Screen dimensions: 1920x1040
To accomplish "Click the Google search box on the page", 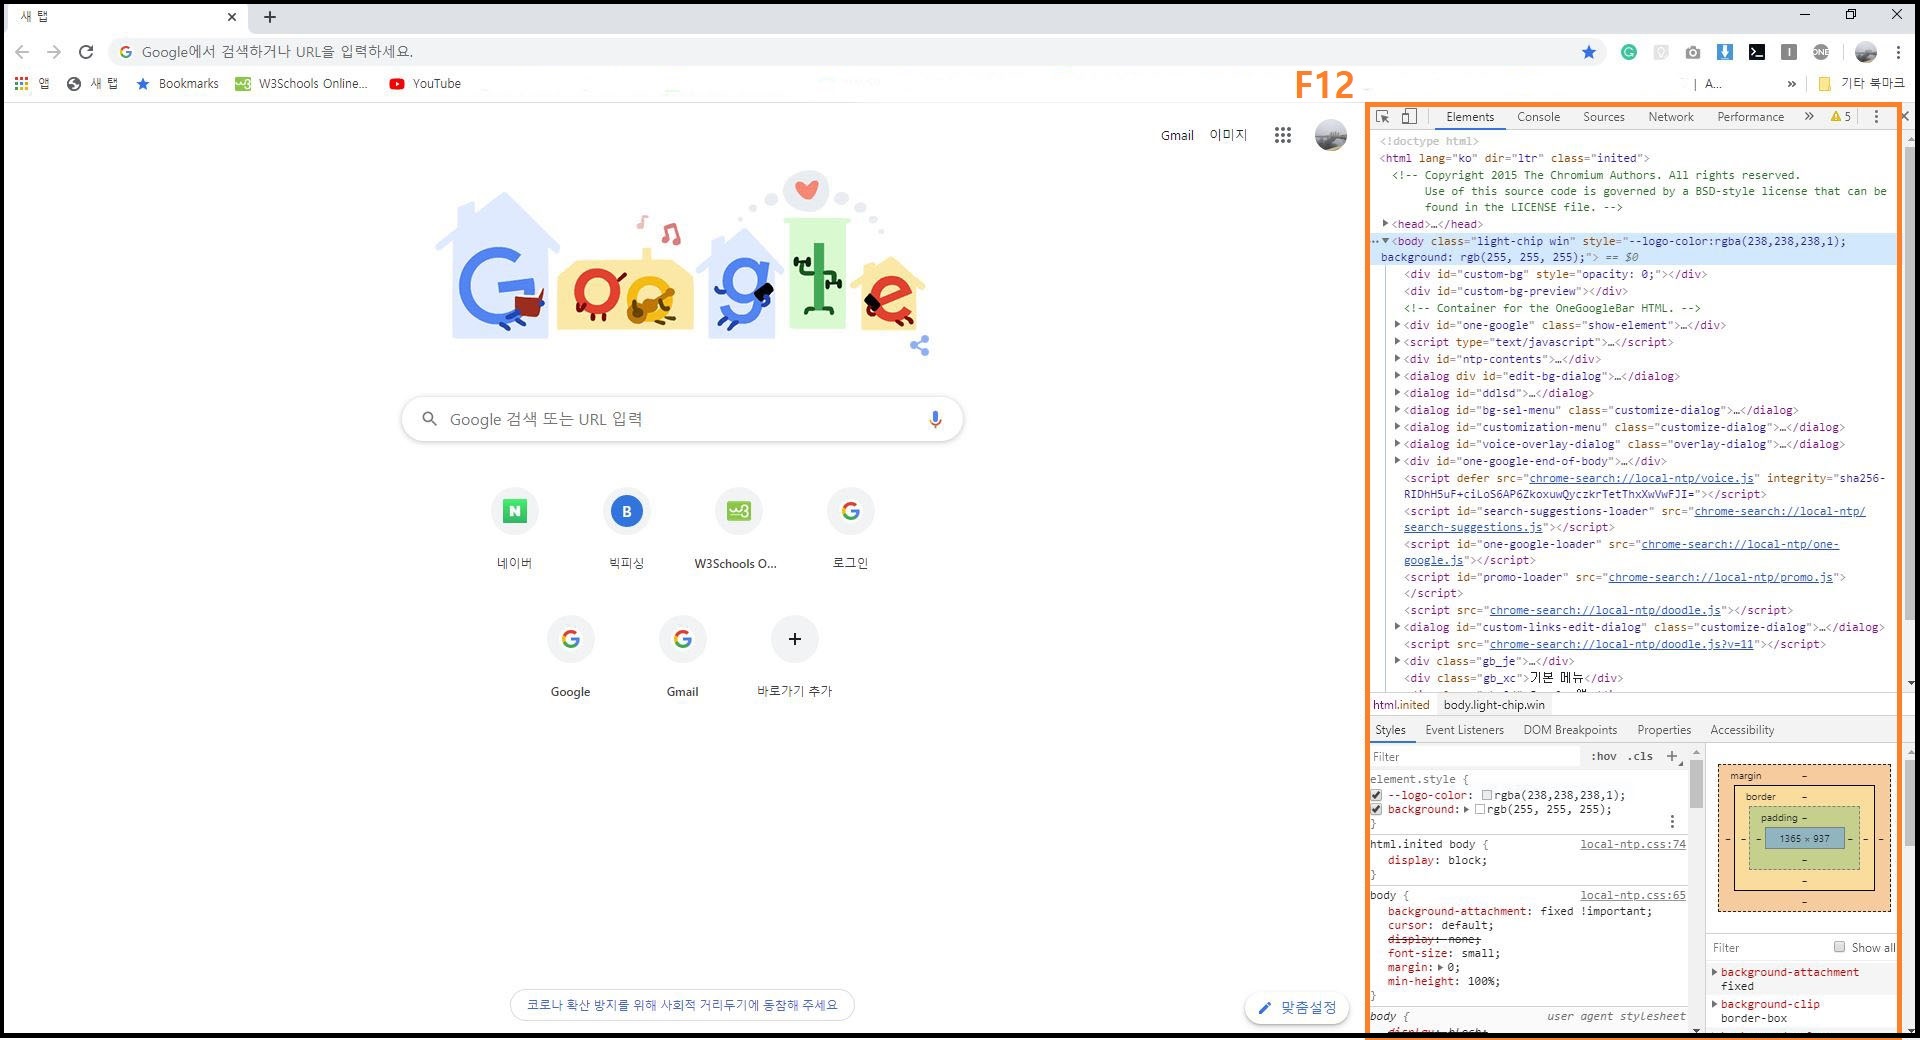I will click(x=682, y=419).
